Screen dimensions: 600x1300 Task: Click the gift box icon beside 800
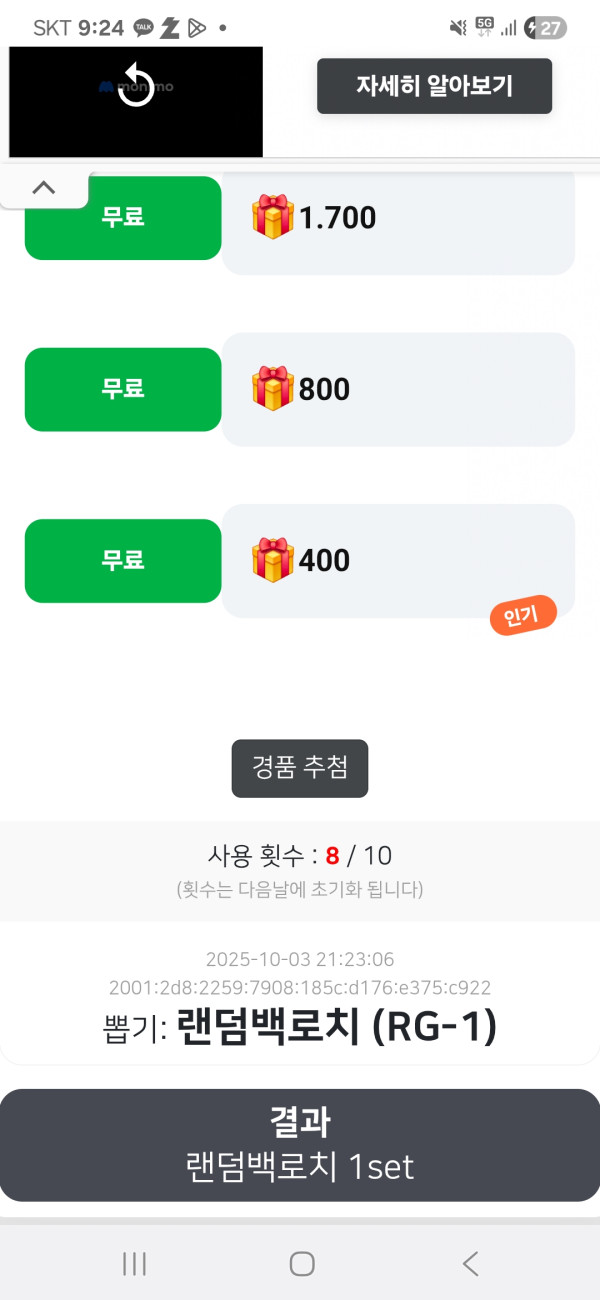(272, 388)
